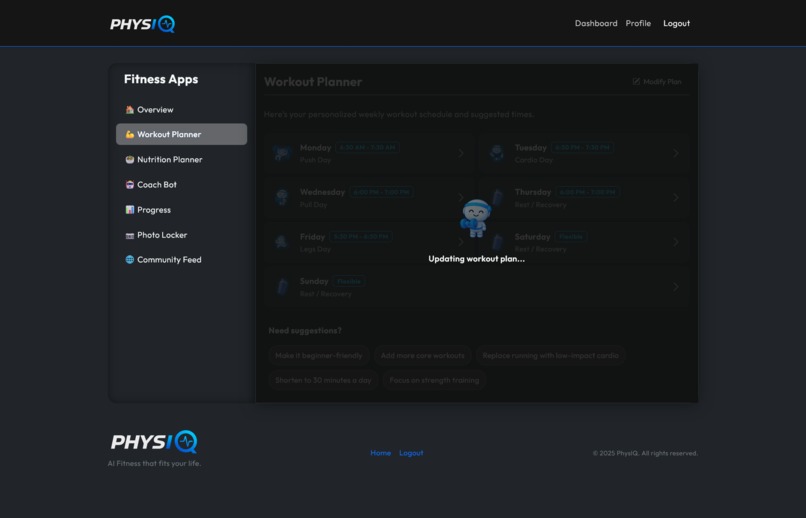Click the '© 2025 PhysIQ' copyright text

pos(645,453)
